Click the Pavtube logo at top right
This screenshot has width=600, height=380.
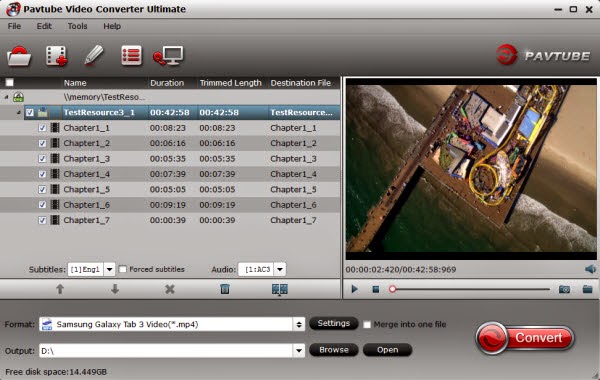pos(543,55)
